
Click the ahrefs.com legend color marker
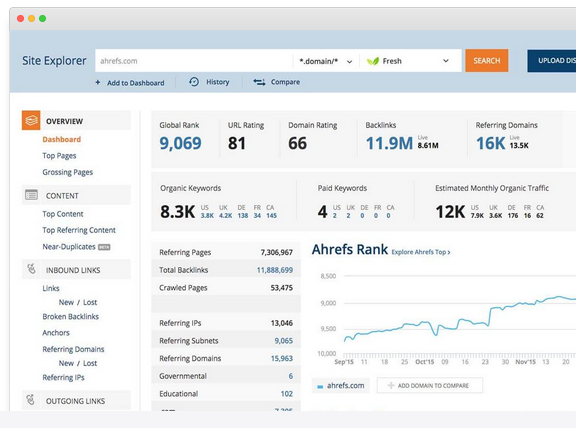coord(320,386)
